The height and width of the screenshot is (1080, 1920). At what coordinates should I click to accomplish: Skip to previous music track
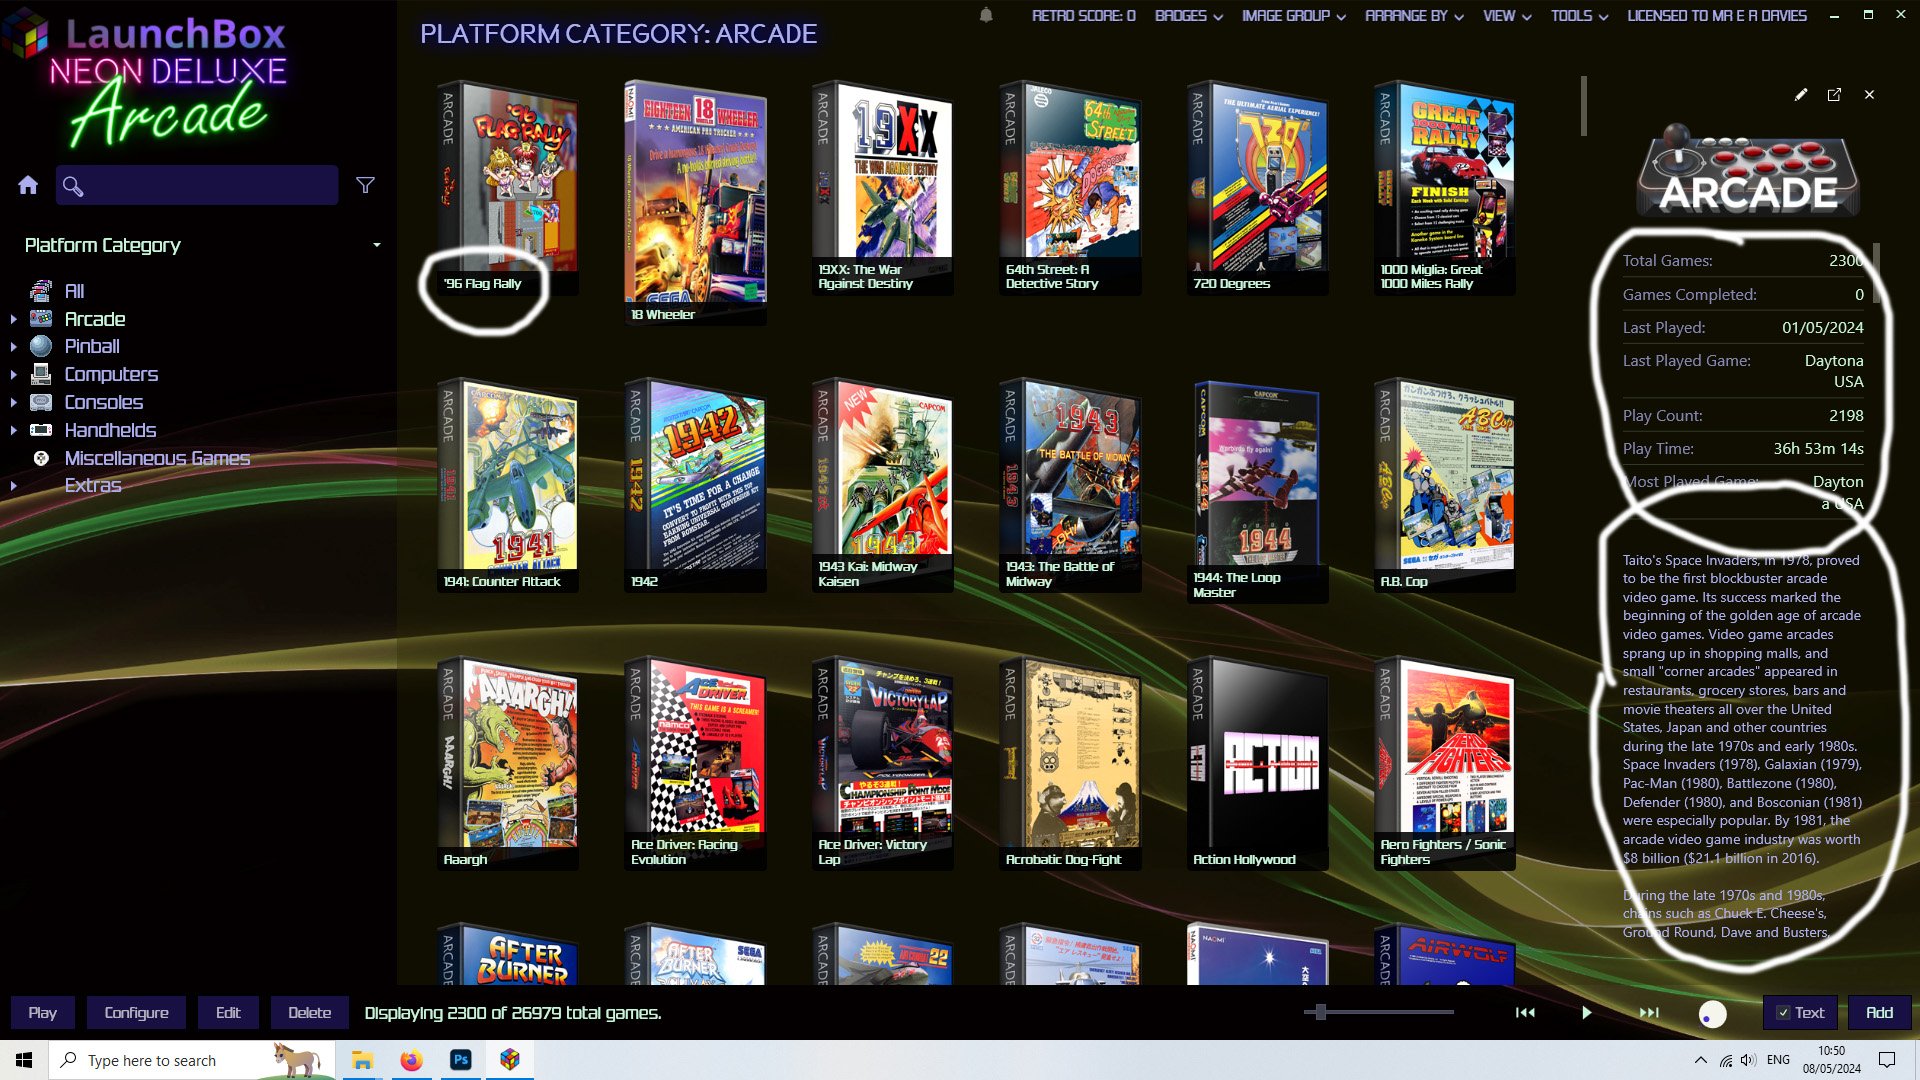pyautogui.click(x=1525, y=1013)
